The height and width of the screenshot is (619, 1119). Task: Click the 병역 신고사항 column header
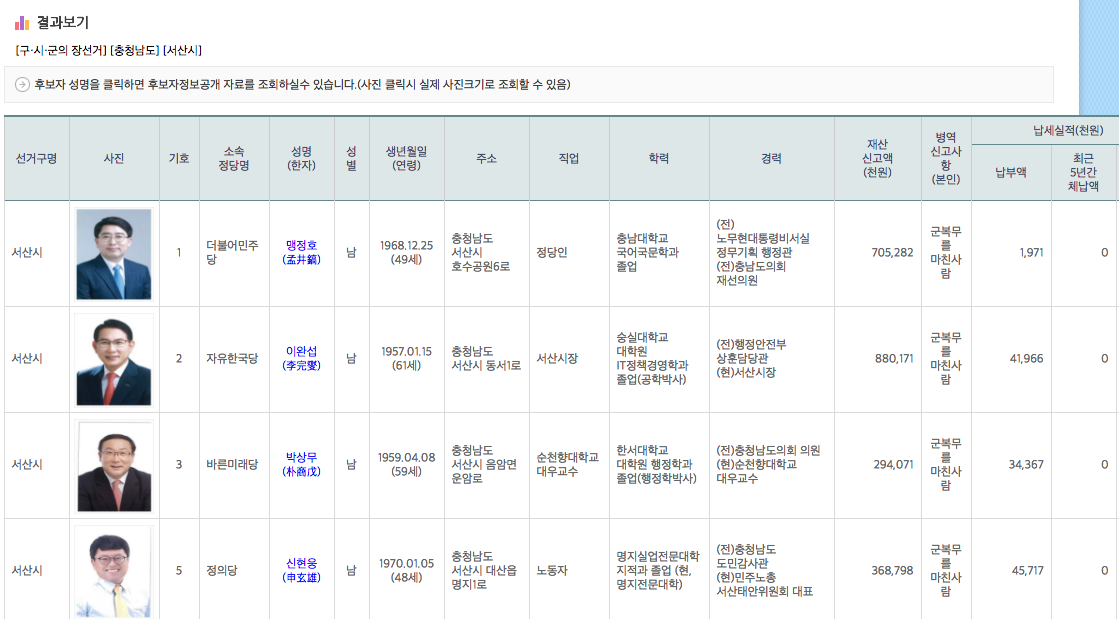(x=946, y=158)
